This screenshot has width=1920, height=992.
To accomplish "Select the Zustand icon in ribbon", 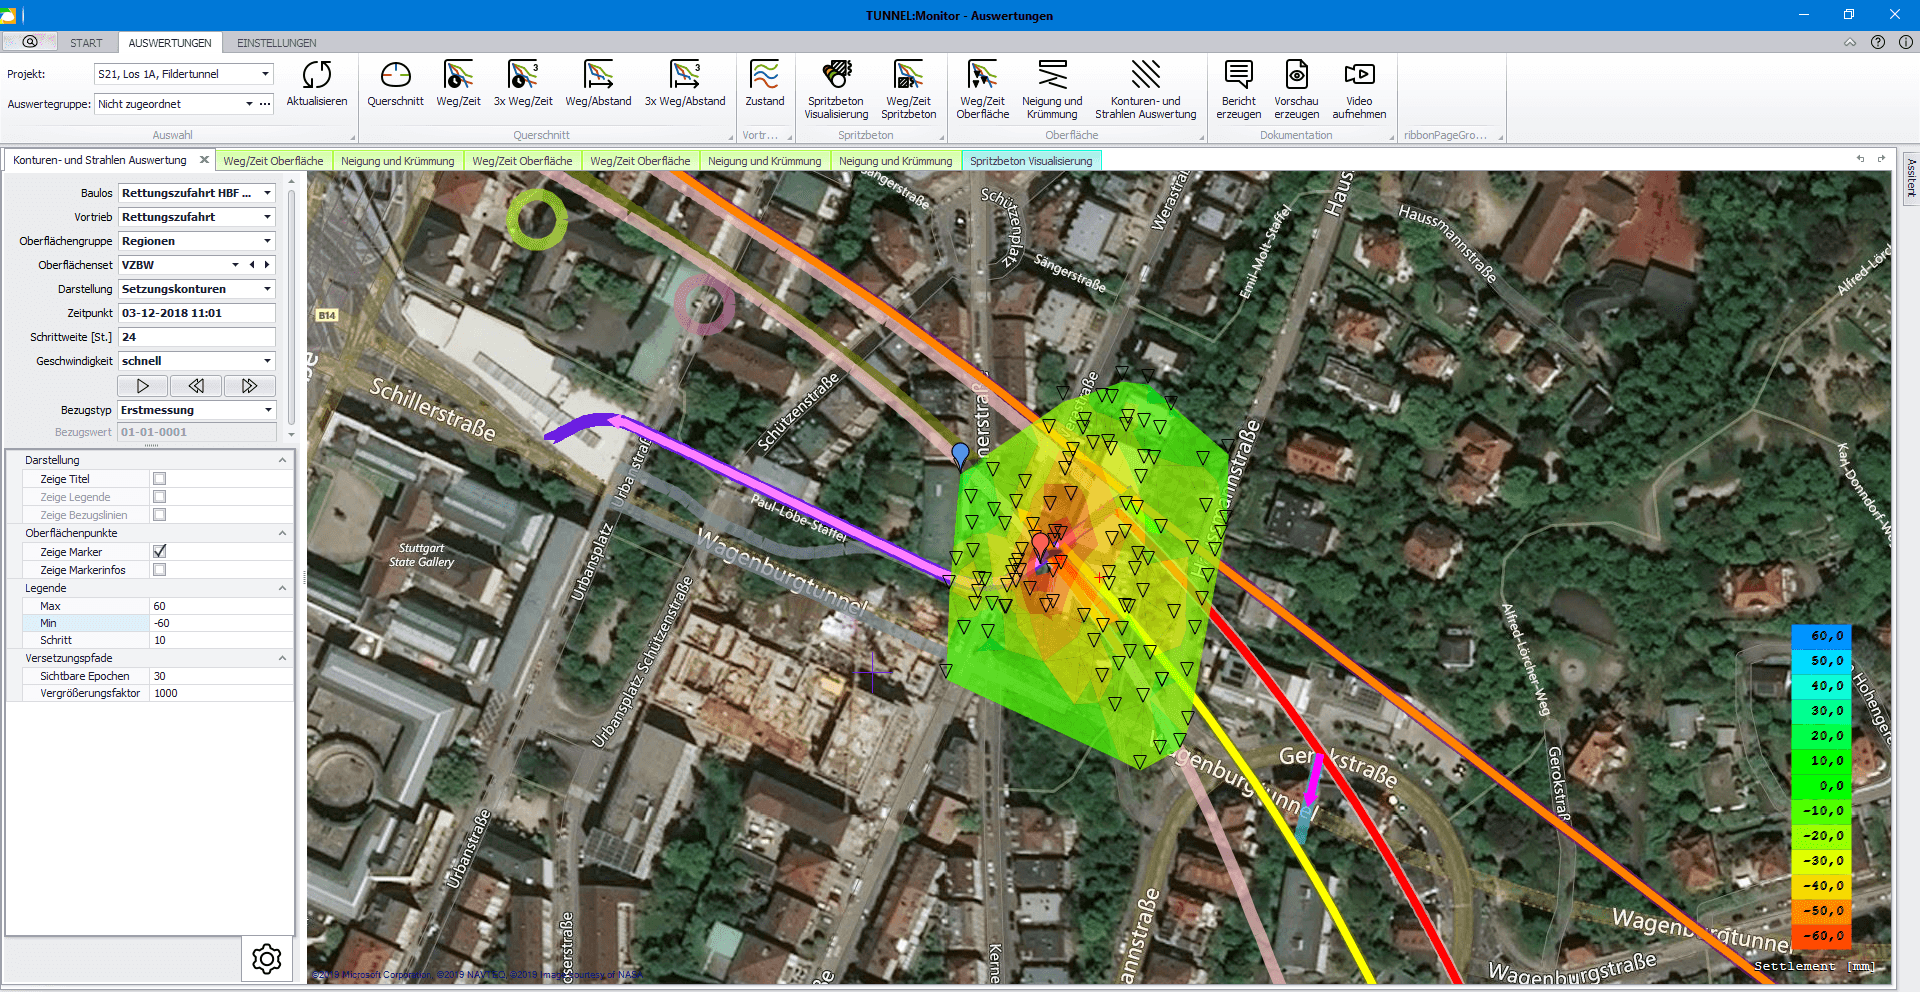I will pyautogui.click(x=764, y=76).
